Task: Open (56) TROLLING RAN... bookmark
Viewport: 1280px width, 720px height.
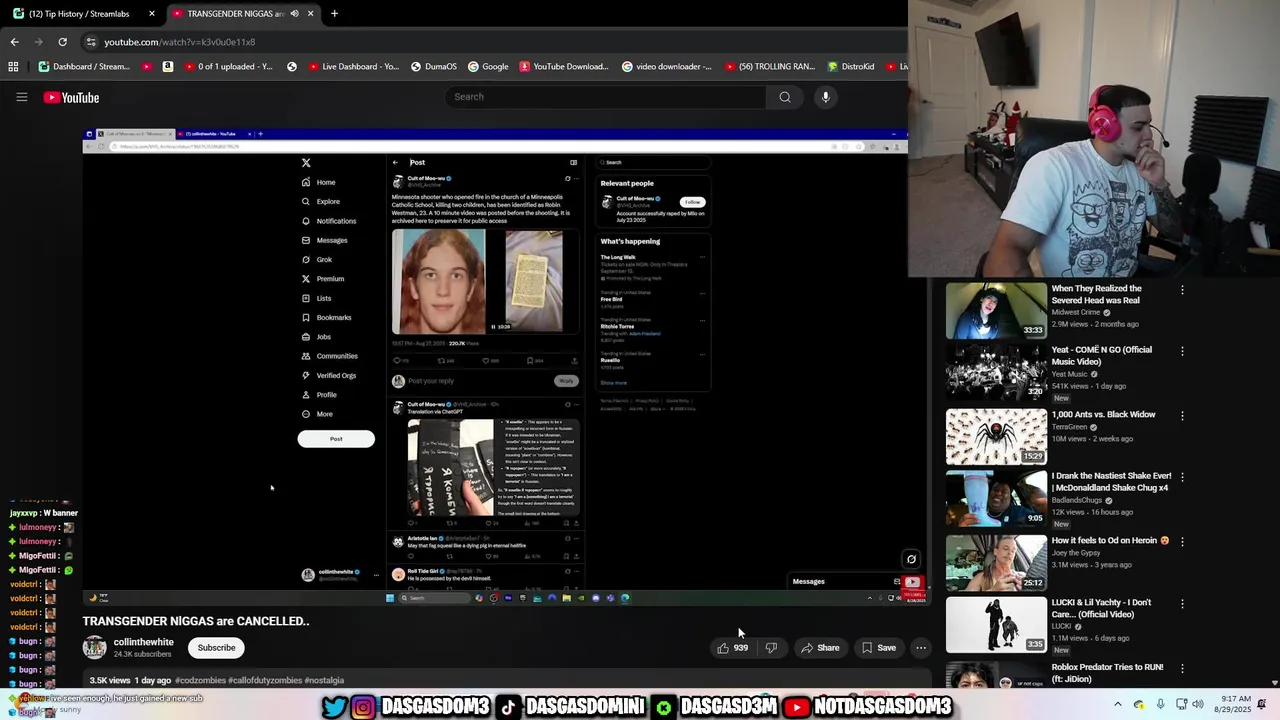Action: (x=770, y=67)
